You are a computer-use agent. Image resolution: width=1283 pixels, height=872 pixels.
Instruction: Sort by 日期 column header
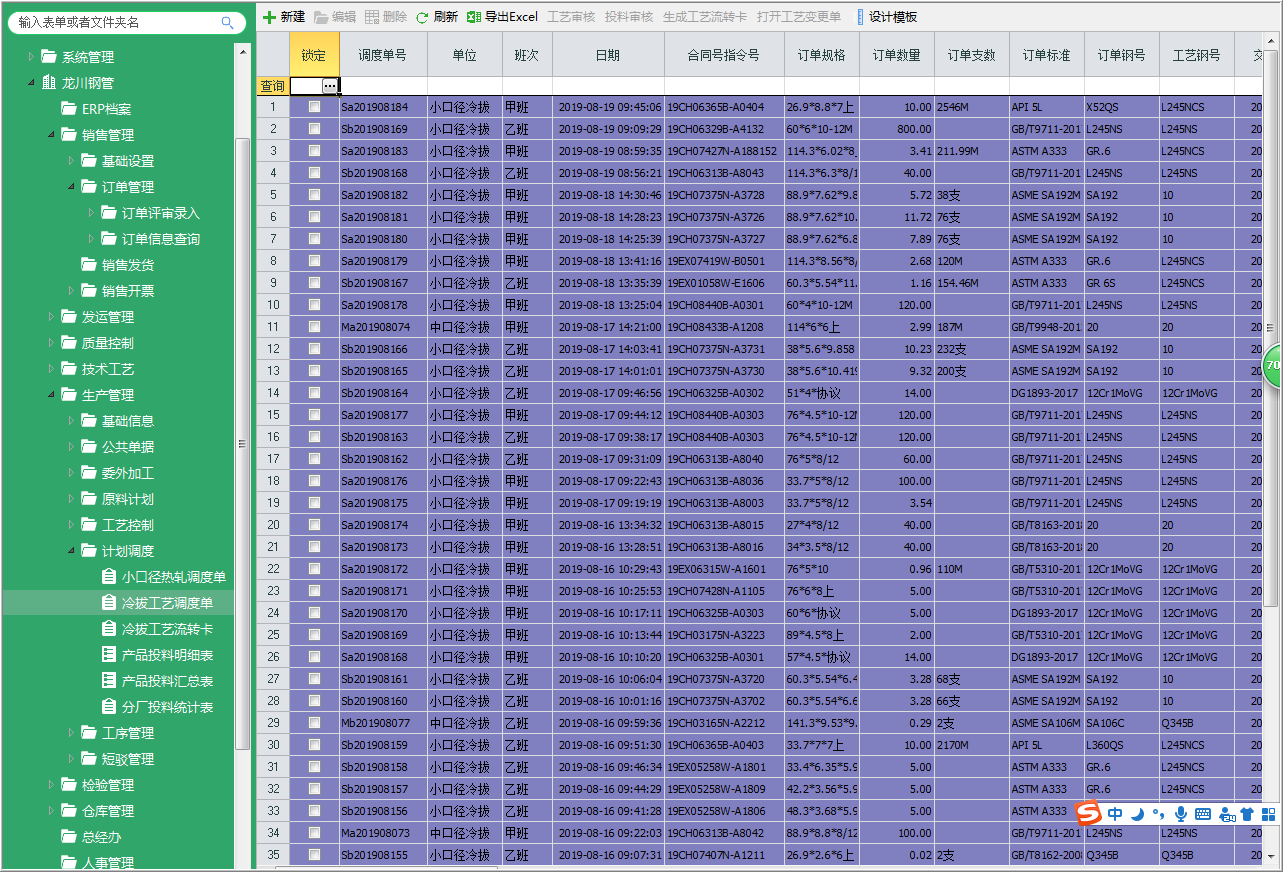tap(608, 55)
